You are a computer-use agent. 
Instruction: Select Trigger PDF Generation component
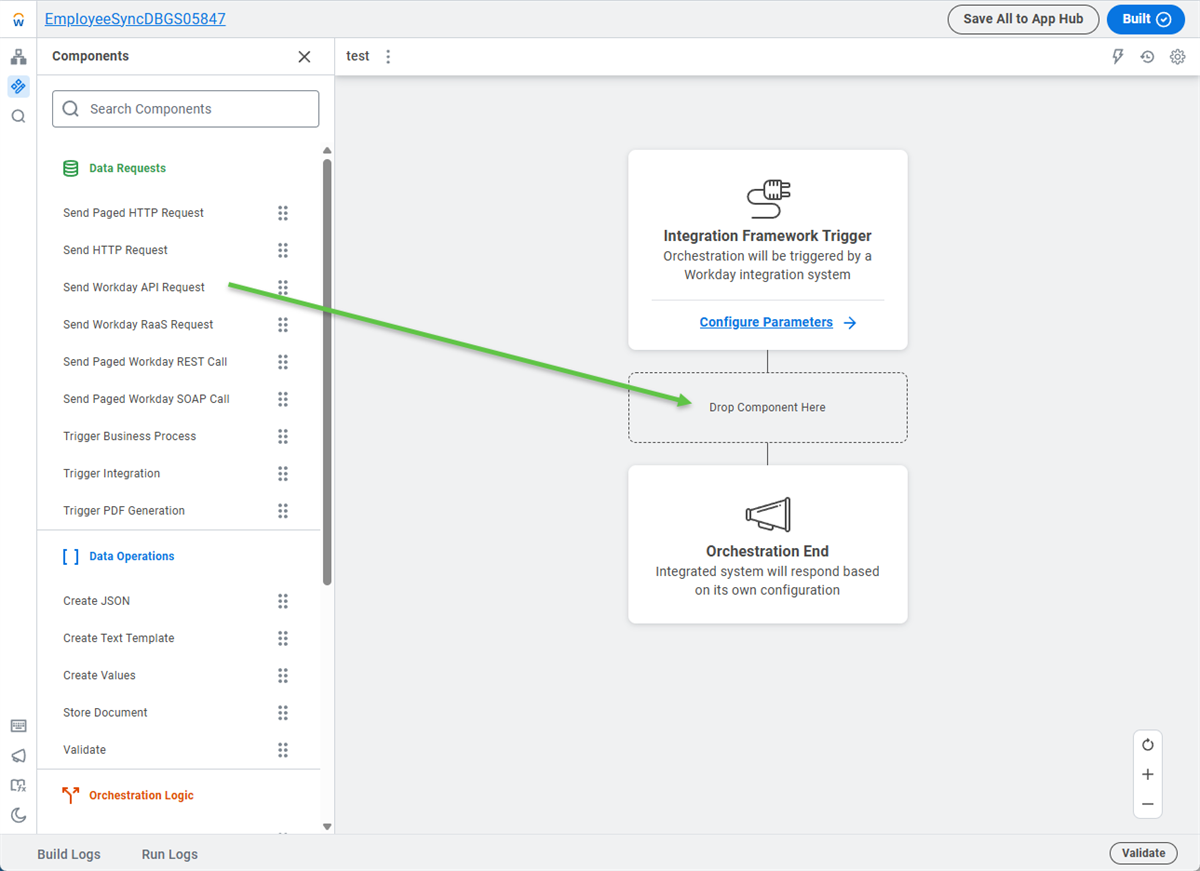[x=124, y=511]
